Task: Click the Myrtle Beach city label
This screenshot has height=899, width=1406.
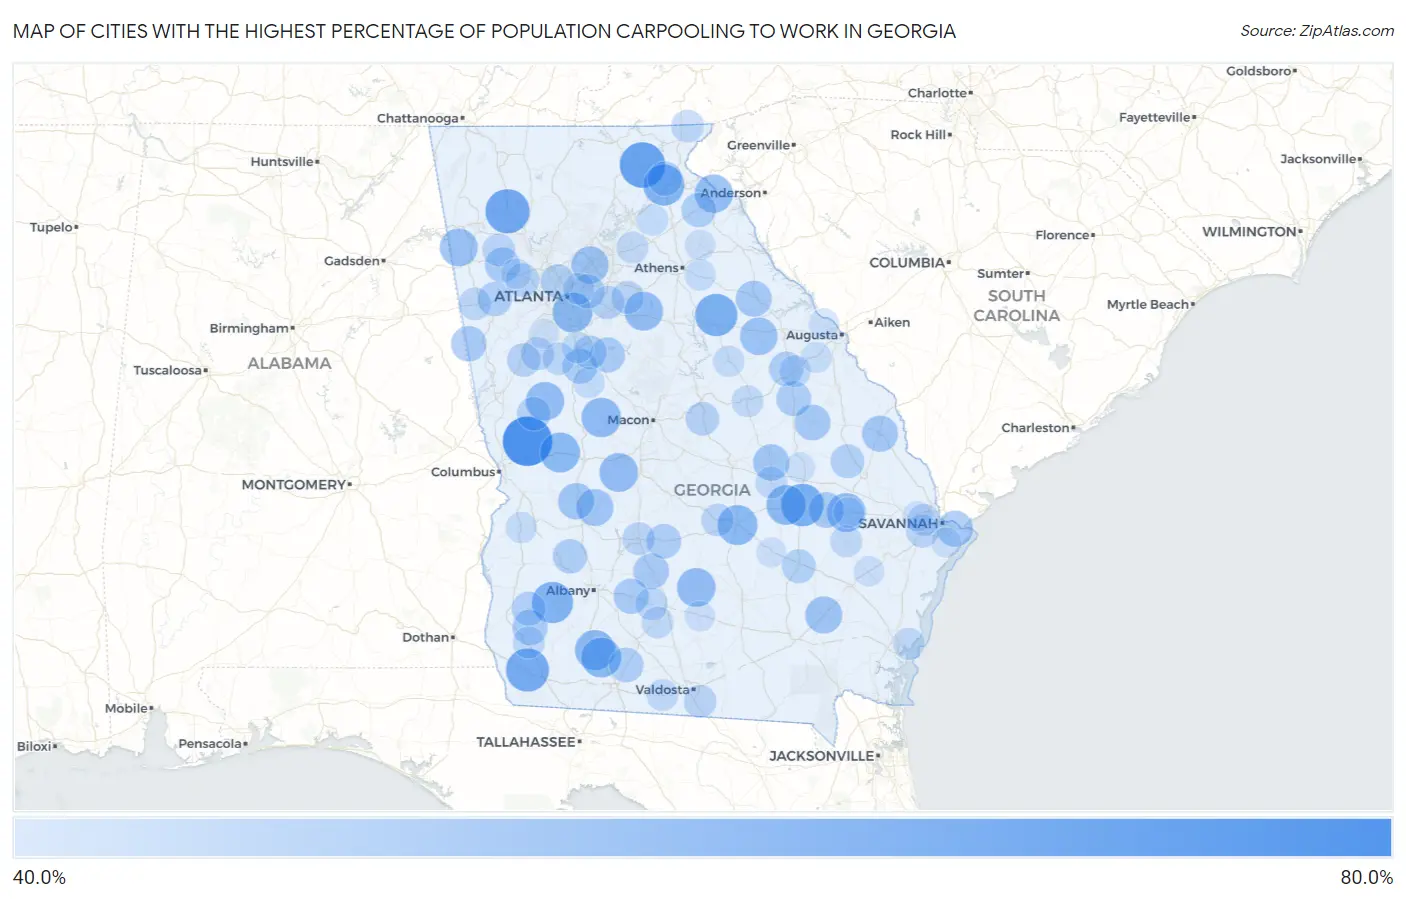Action: click(1148, 304)
